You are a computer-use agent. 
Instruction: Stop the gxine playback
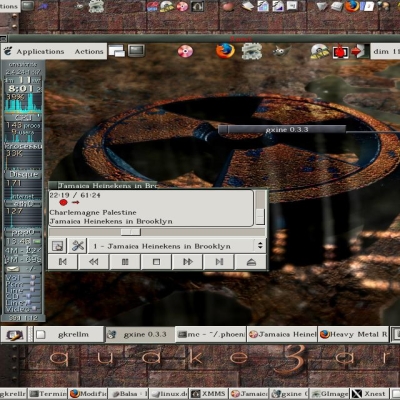[156, 262]
